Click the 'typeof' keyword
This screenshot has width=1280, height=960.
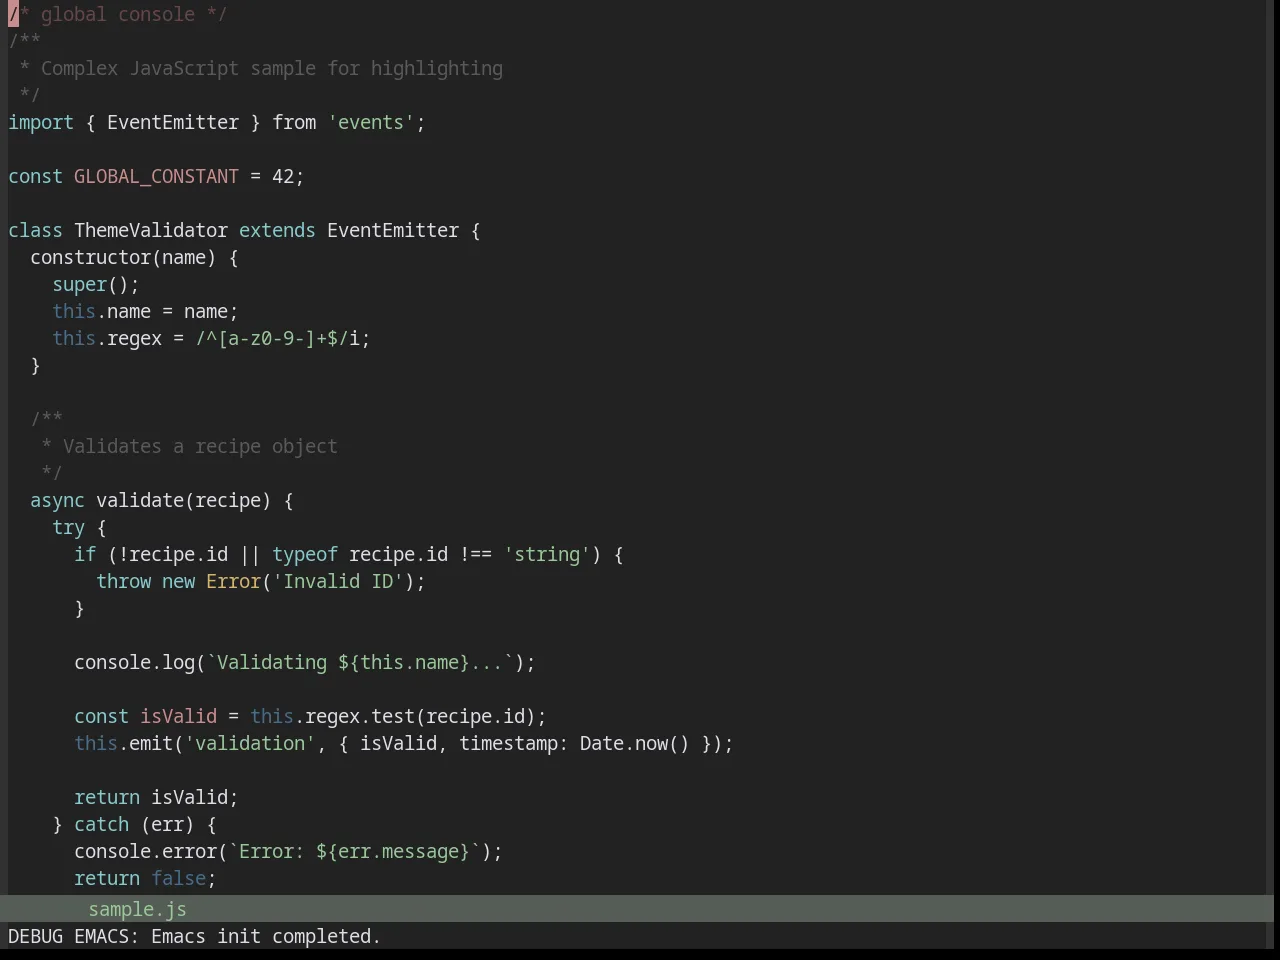pyautogui.click(x=305, y=554)
